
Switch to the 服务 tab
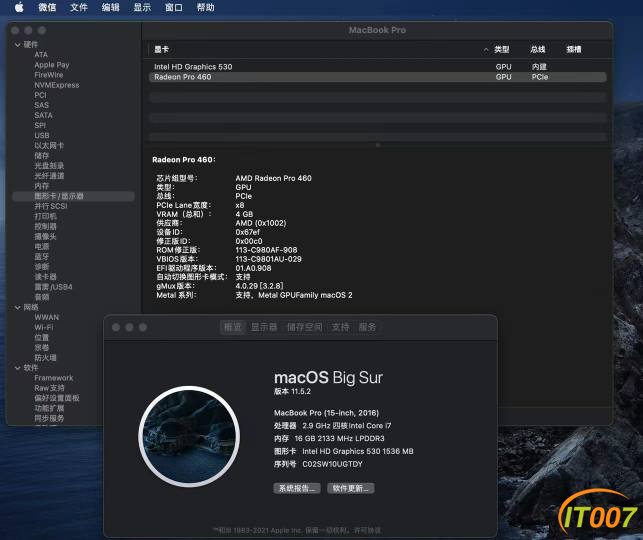point(367,327)
